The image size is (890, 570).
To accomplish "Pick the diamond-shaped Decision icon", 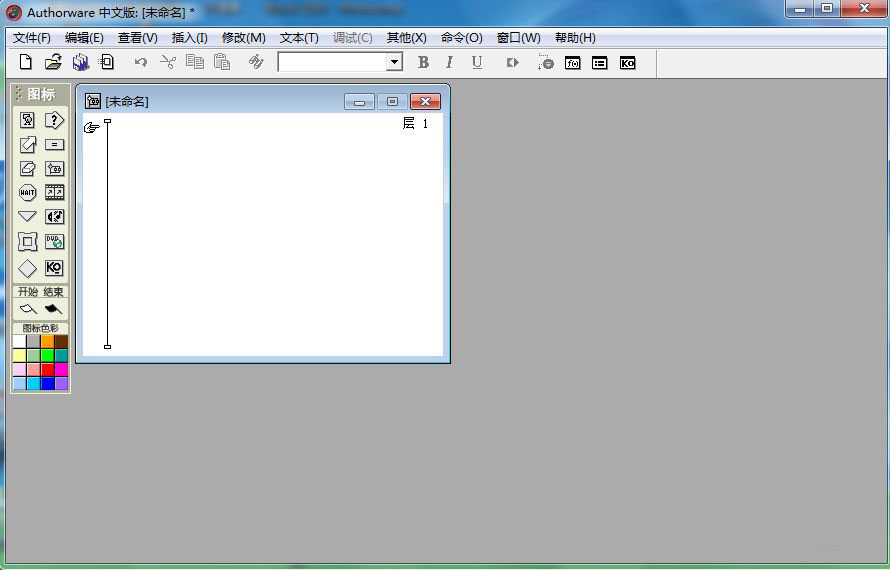I will point(28,268).
